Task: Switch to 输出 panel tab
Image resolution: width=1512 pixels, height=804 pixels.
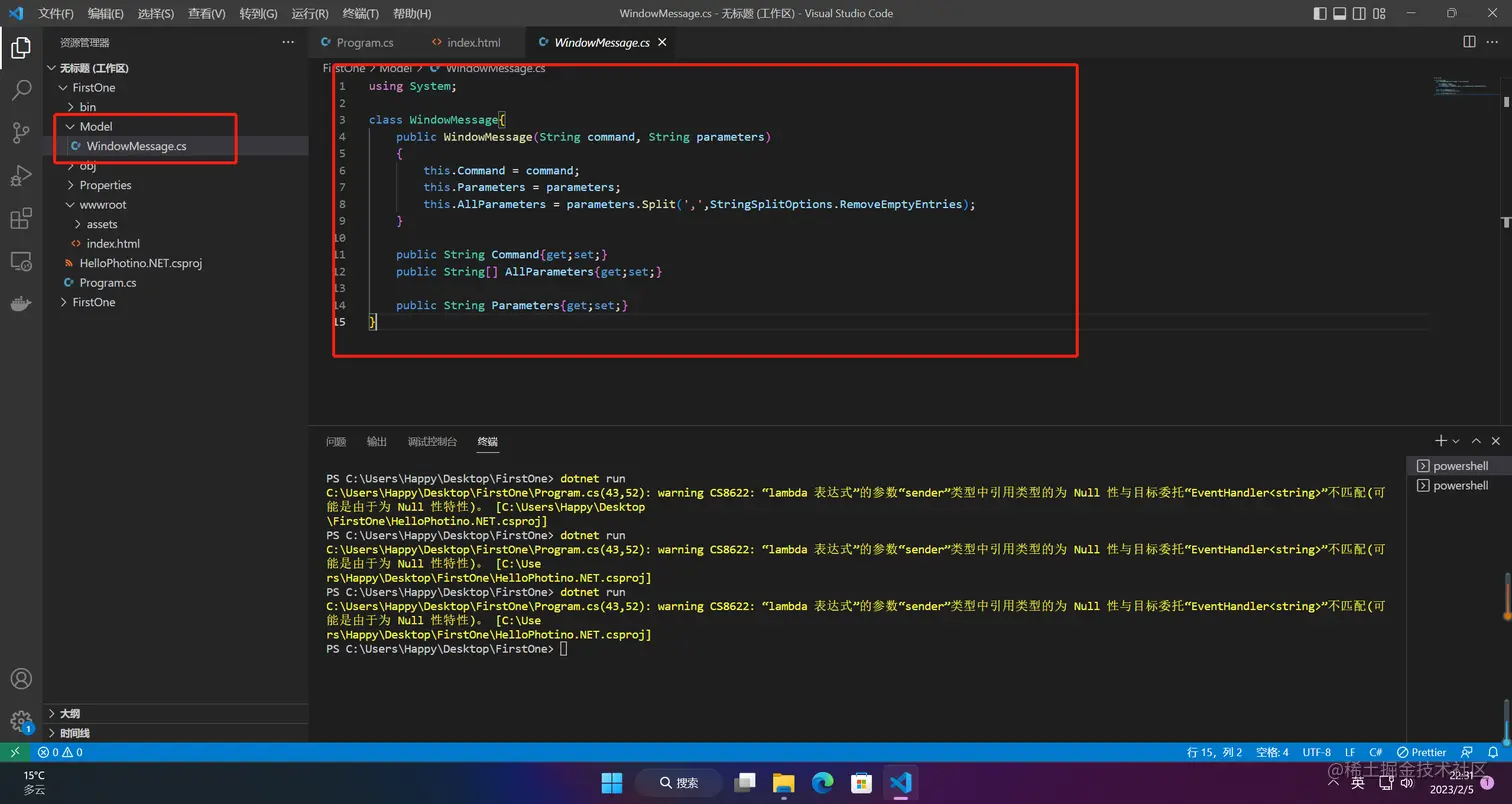Action: click(x=377, y=441)
